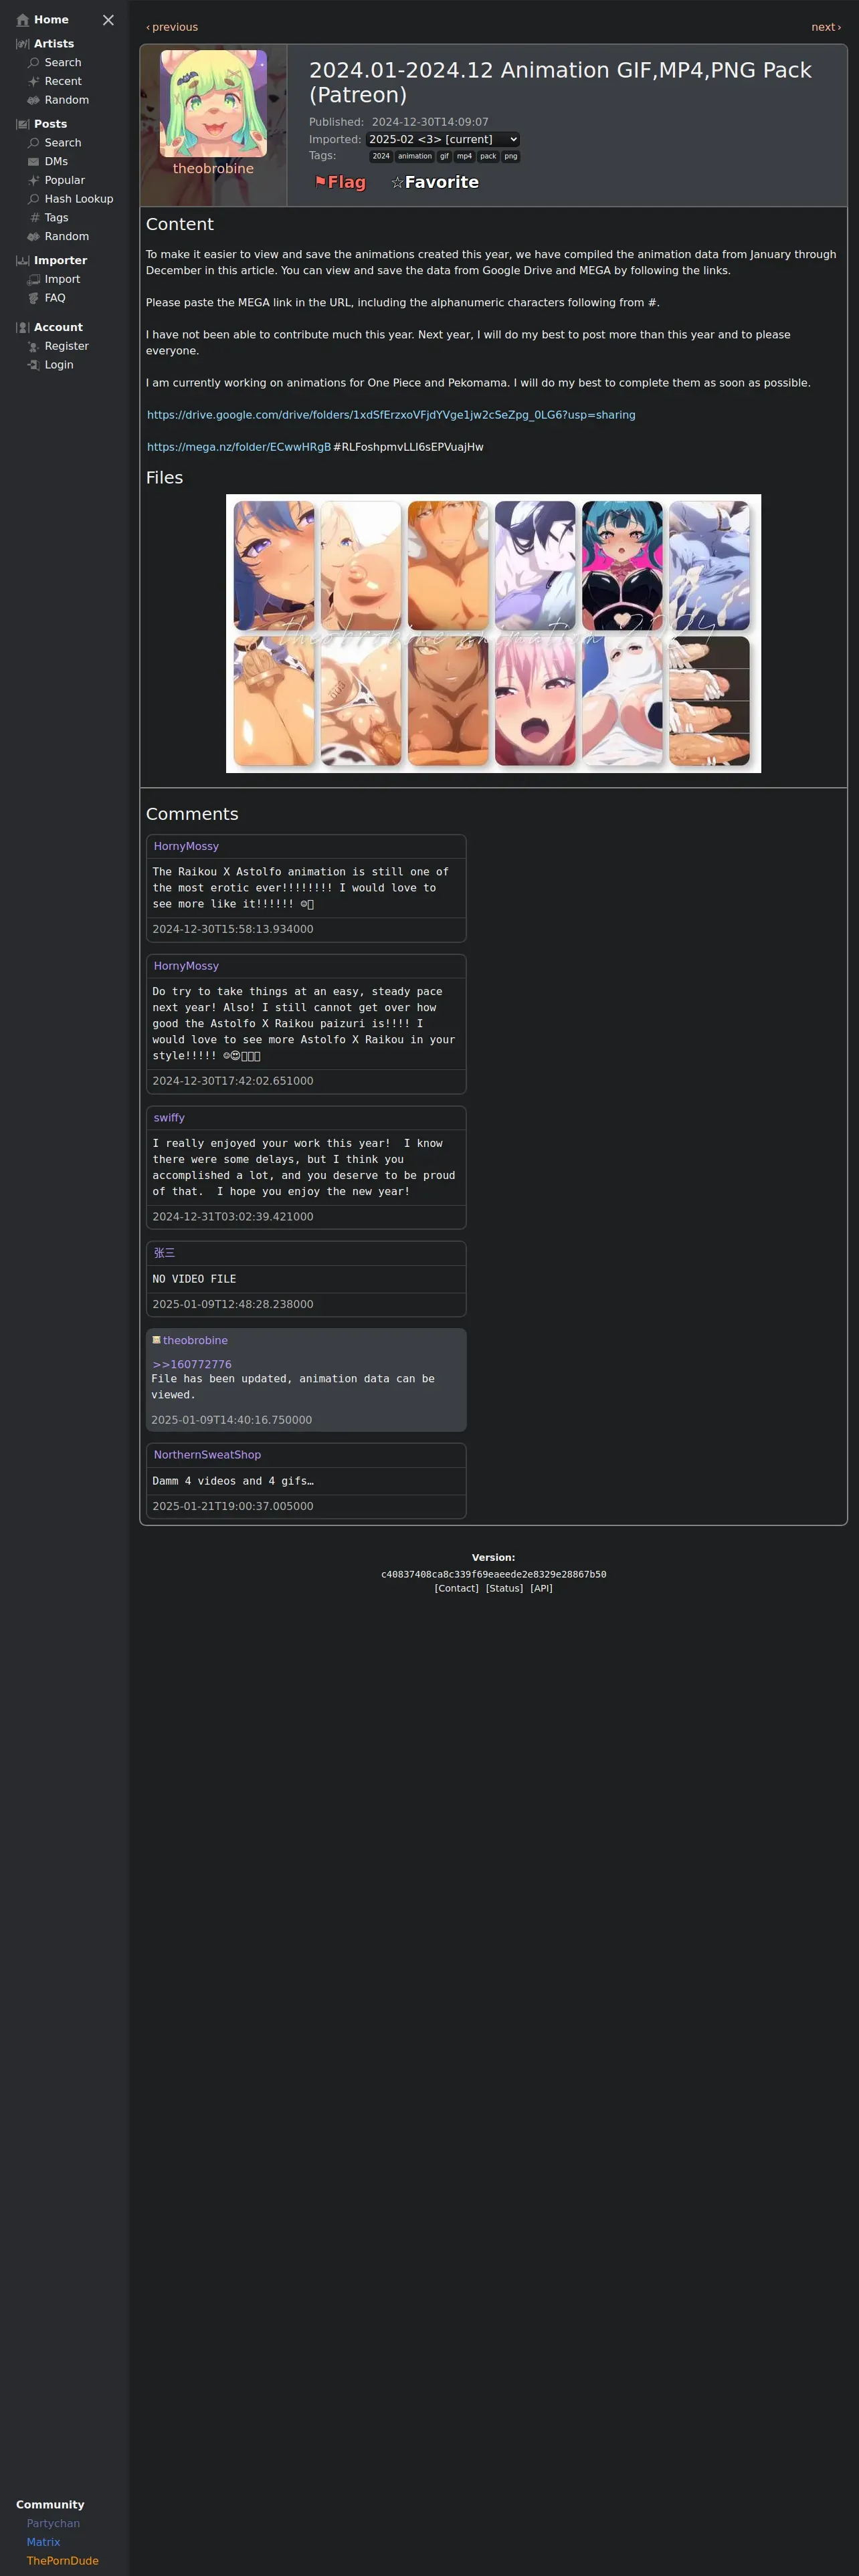859x2576 pixels.
Task: Click magnifier icon beside Posts Search
Action: point(34,143)
